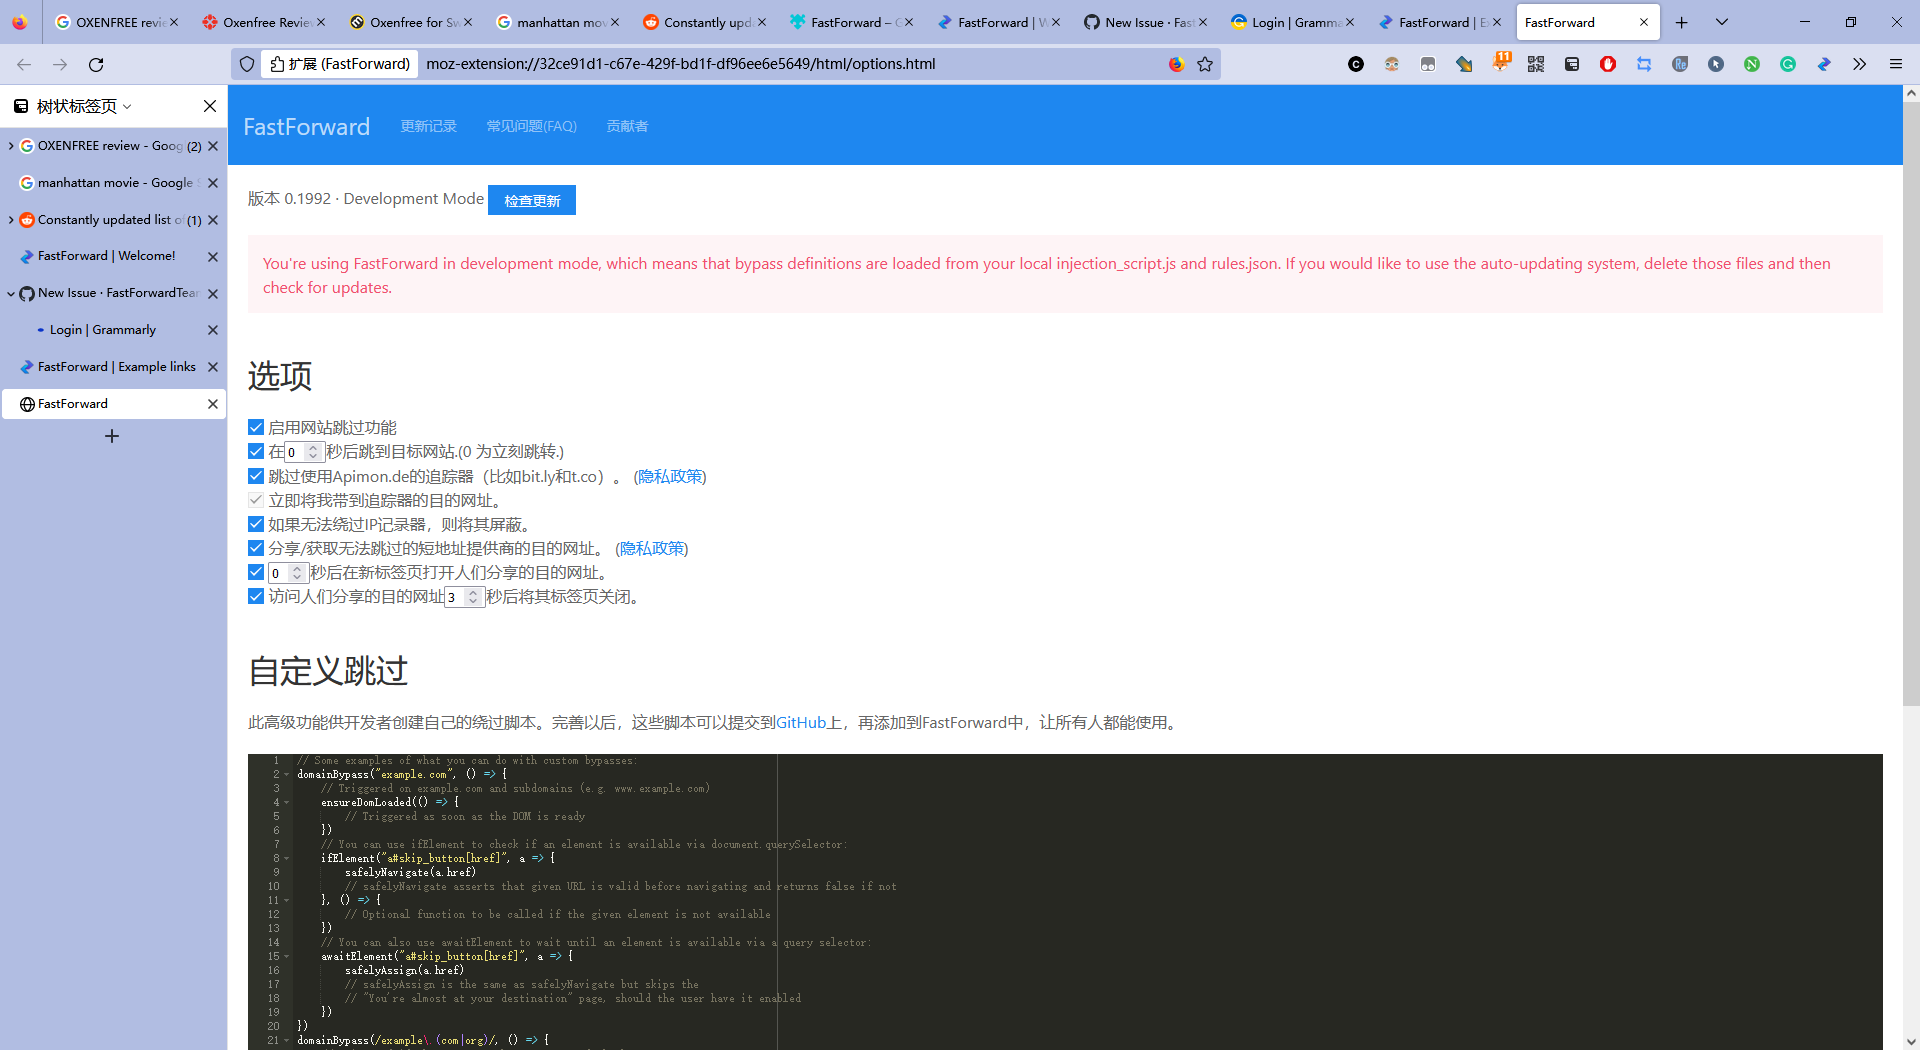Switch to the 常见问题(FAQ) menu item
Viewport: 1920px width, 1050px height.
531,126
